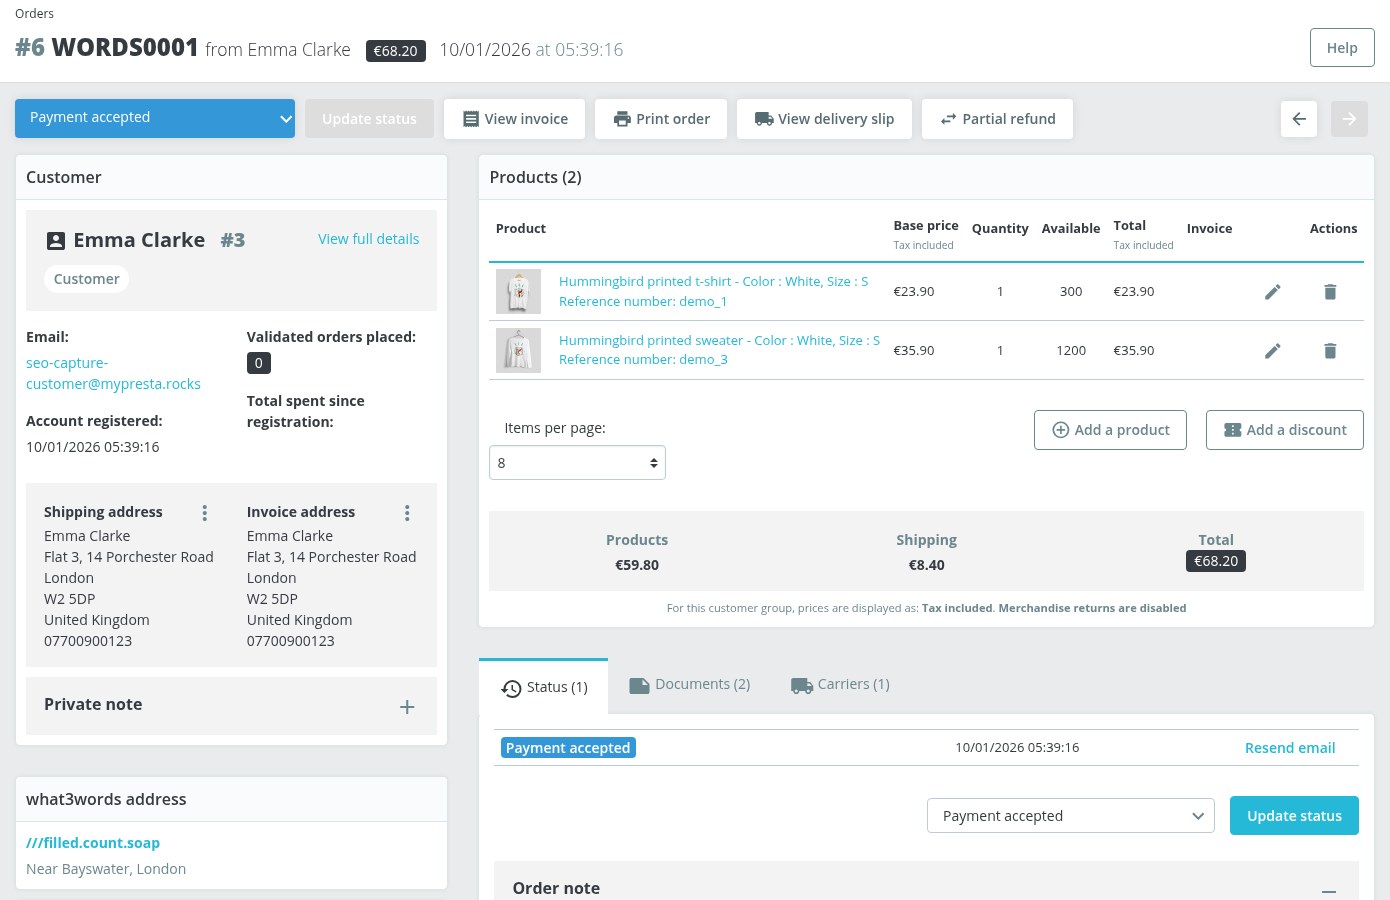Image resolution: width=1390 pixels, height=900 pixels.
Task: Switch to the Documents (2) tab
Action: point(690,685)
